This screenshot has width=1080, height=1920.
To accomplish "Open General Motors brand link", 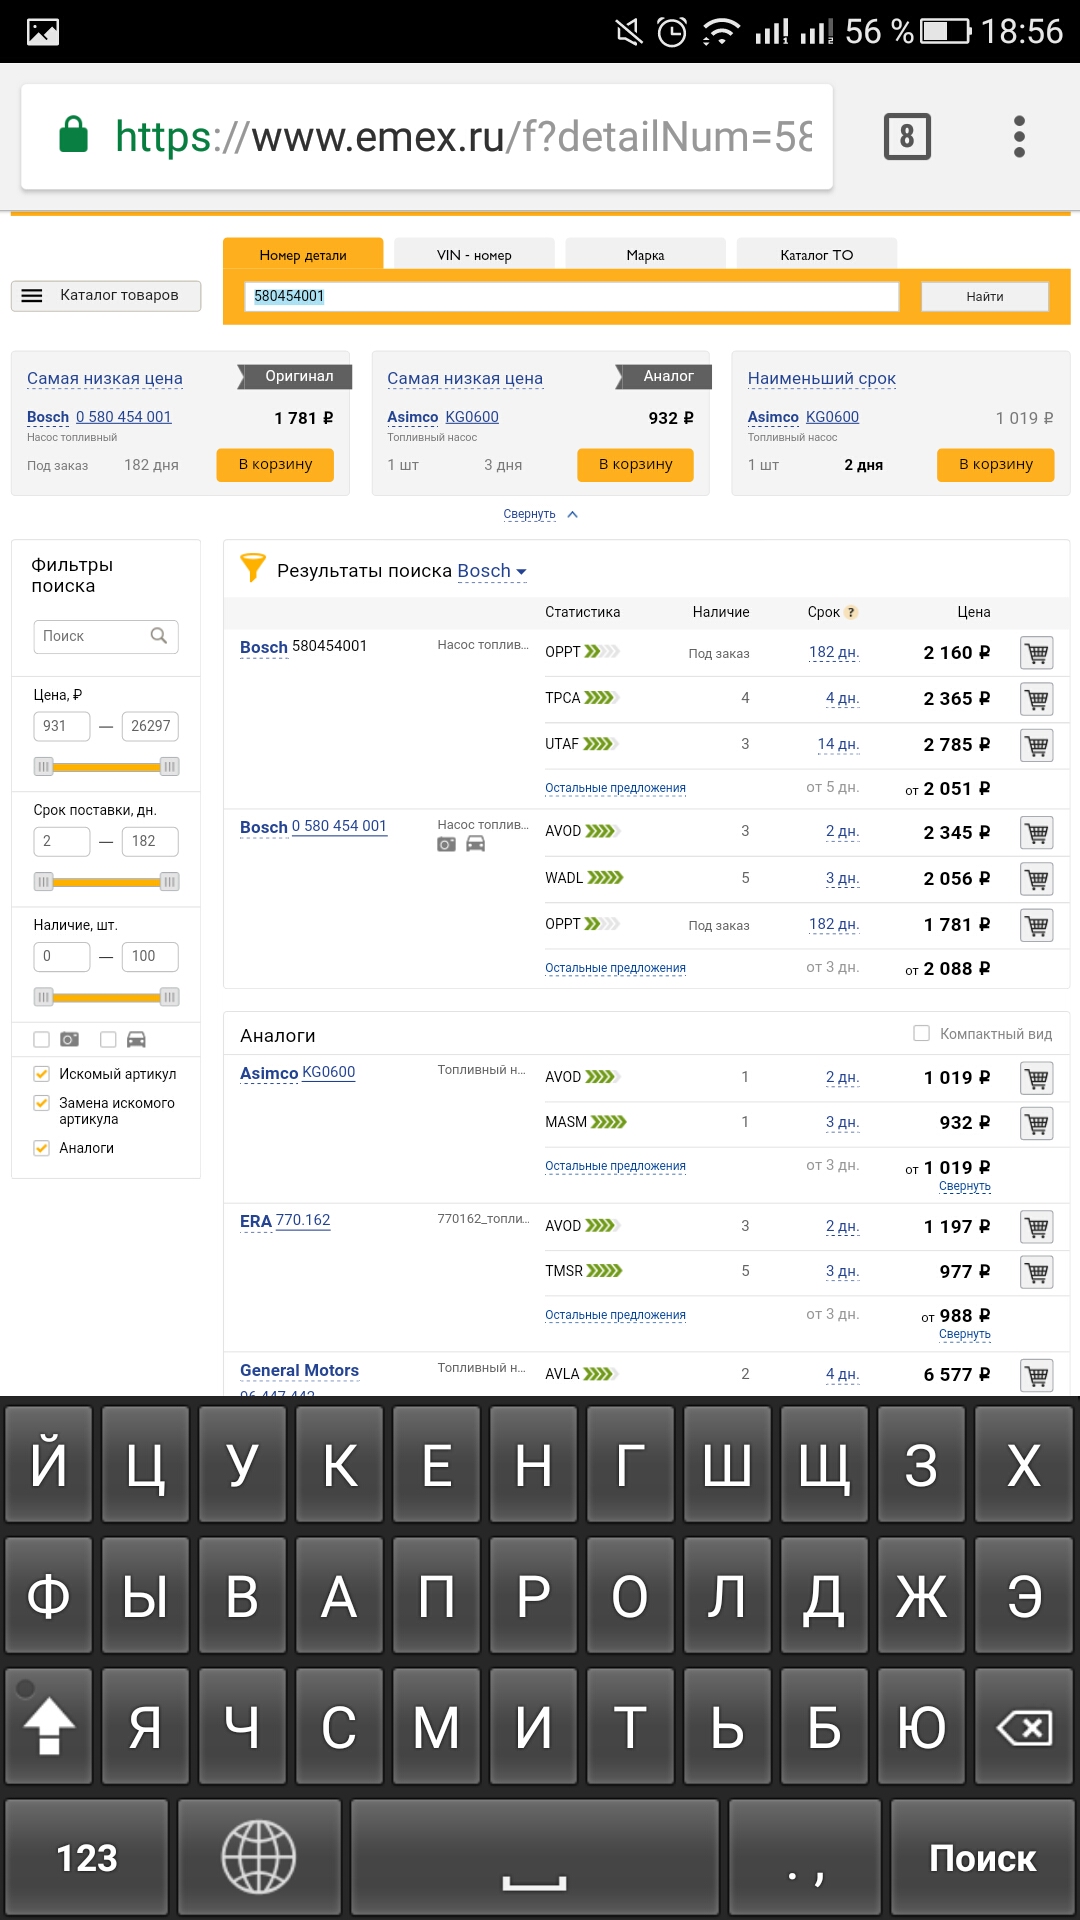I will point(299,1370).
